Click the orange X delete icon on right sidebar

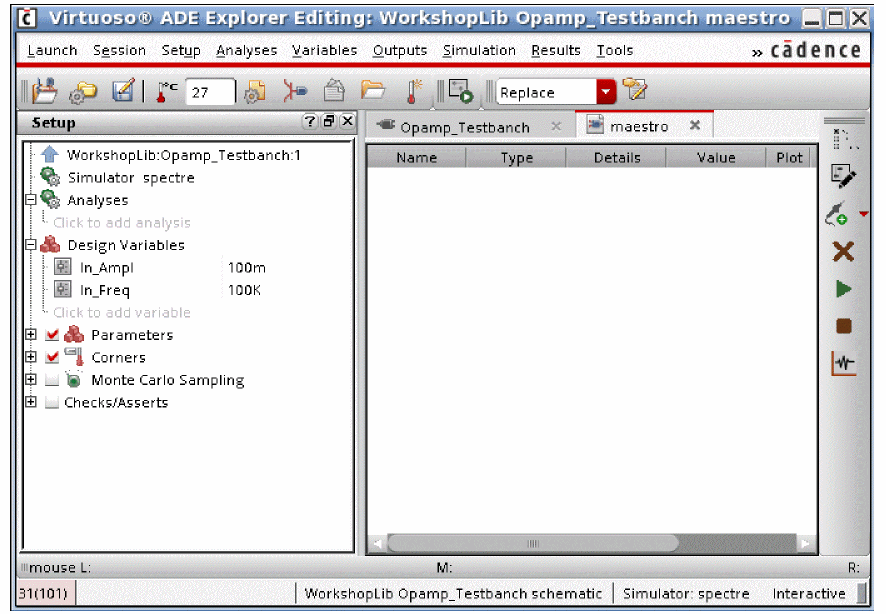click(x=843, y=251)
